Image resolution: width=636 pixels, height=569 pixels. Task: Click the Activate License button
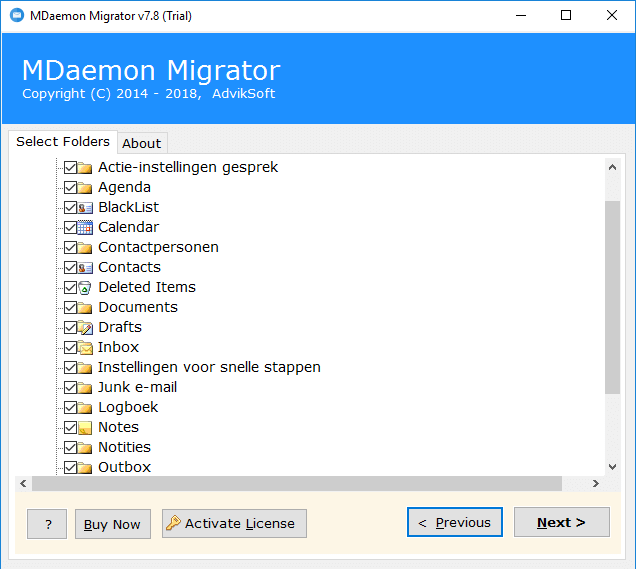[x=234, y=524]
